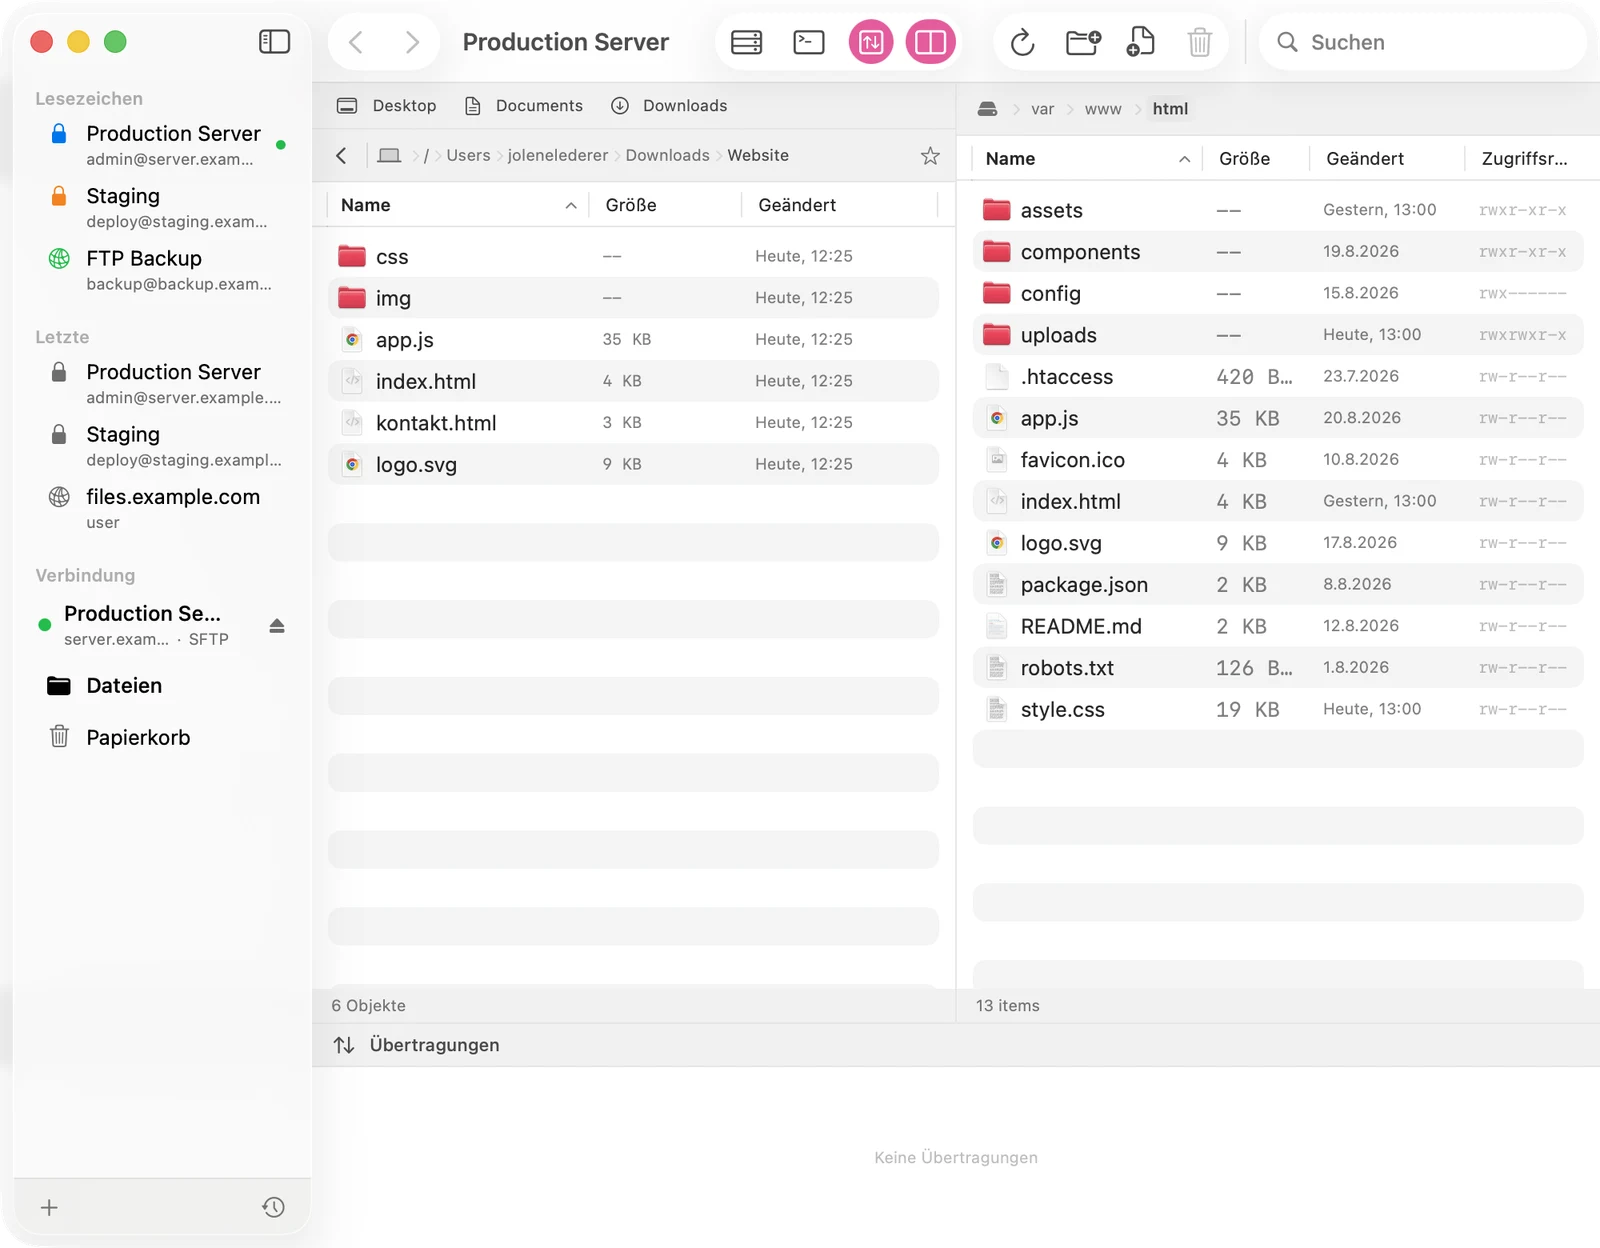Open FTP Backup bookmark

[x=162, y=270]
